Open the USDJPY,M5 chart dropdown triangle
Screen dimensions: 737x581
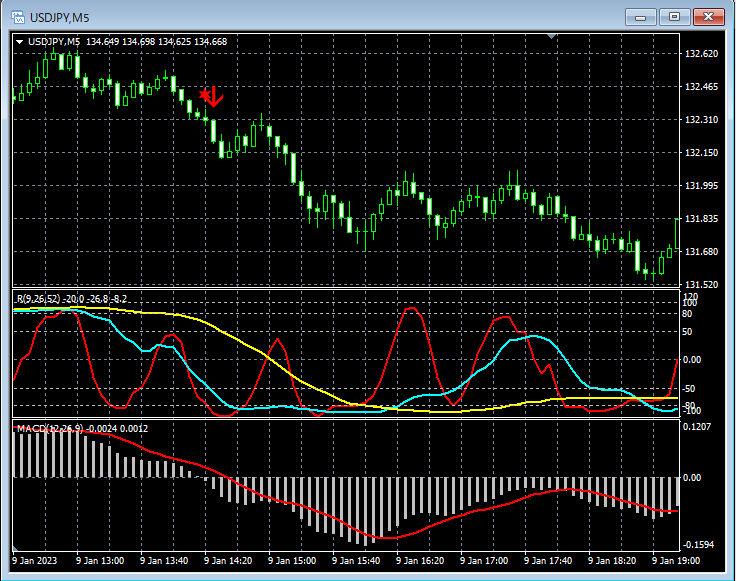20,42
